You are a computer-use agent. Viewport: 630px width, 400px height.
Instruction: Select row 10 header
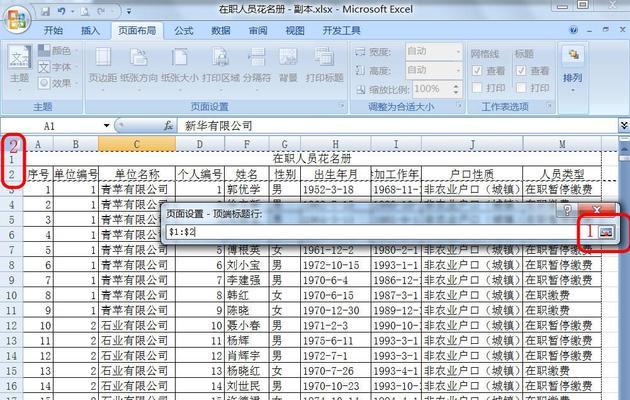(11, 296)
